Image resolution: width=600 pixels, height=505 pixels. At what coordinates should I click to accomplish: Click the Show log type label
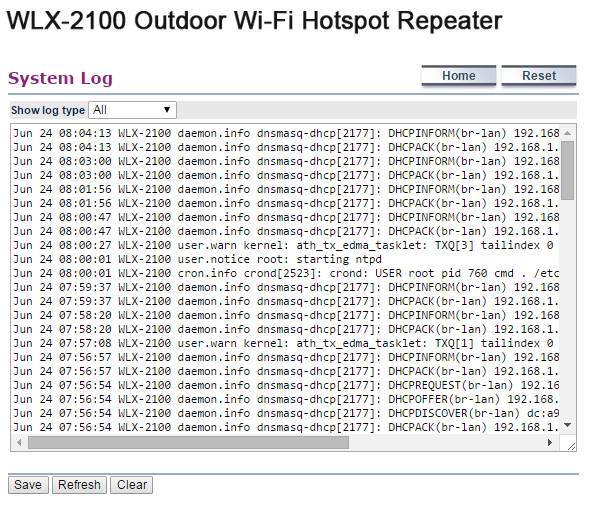[x=48, y=110]
